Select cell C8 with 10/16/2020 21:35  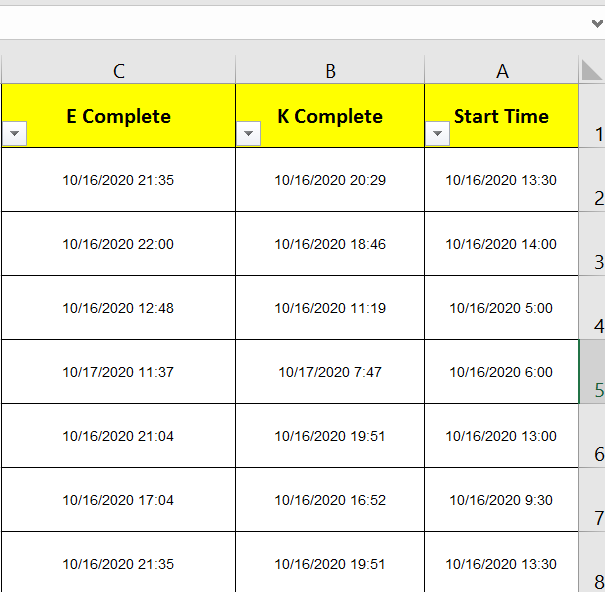[118, 562]
